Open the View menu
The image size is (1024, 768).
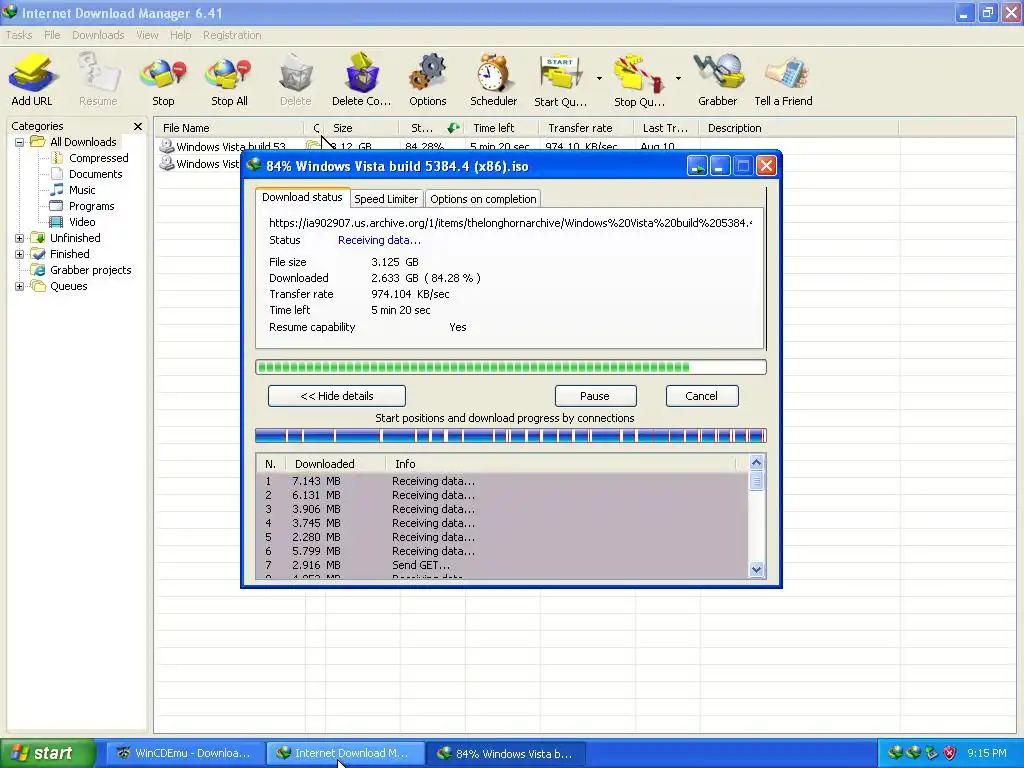point(147,35)
